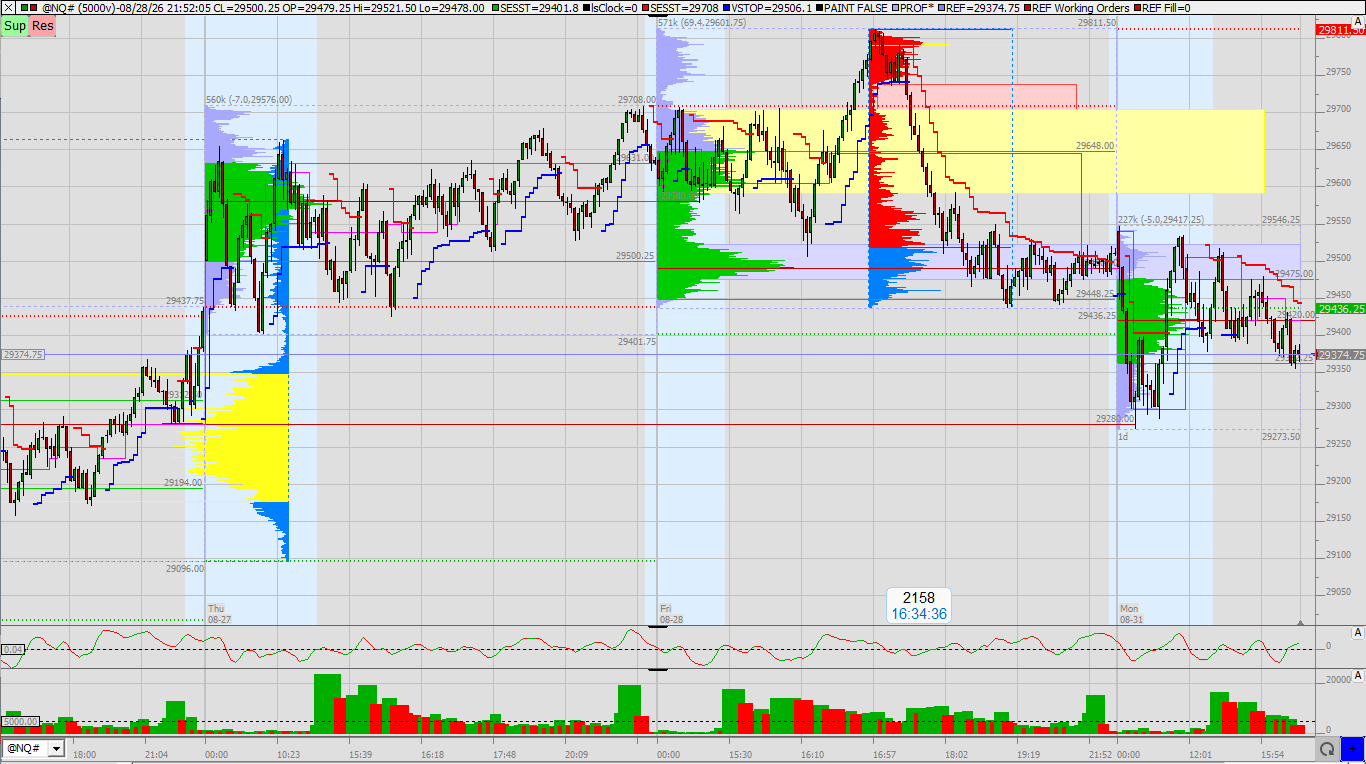Viewport: 1366px width, 764px height.
Task: Click the 29448.25 price level label
Action: tap(1096, 294)
